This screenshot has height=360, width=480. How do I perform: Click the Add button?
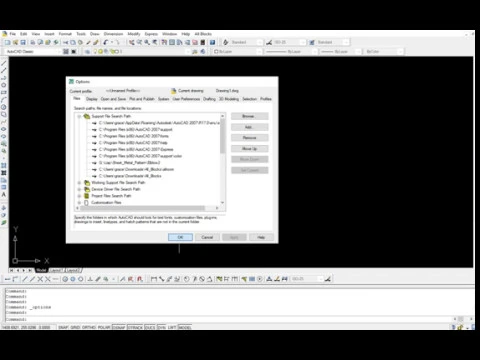(x=250, y=127)
